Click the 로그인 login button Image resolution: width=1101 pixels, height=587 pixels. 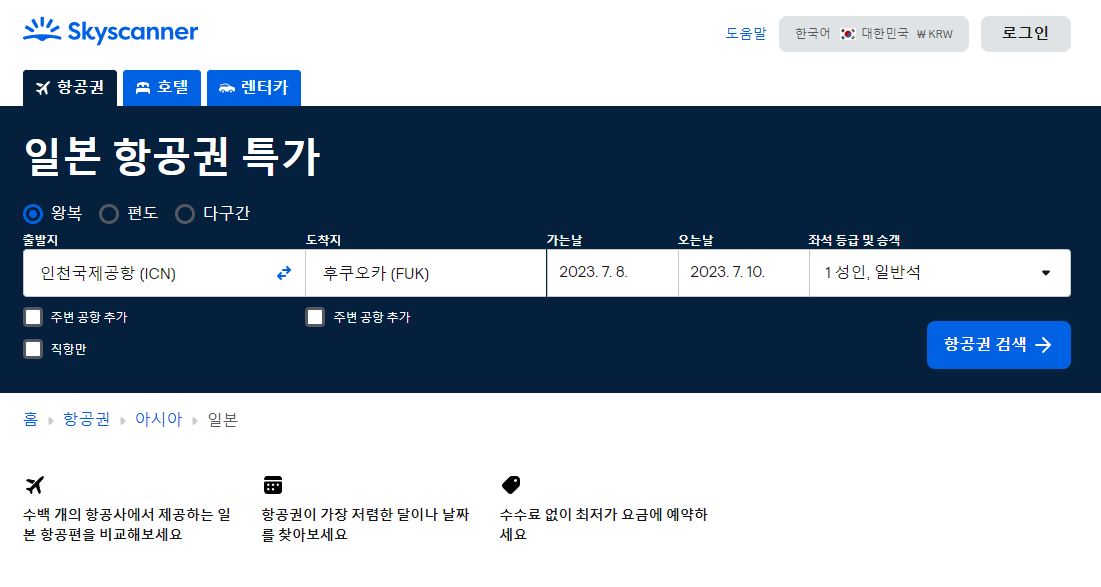pos(1025,34)
